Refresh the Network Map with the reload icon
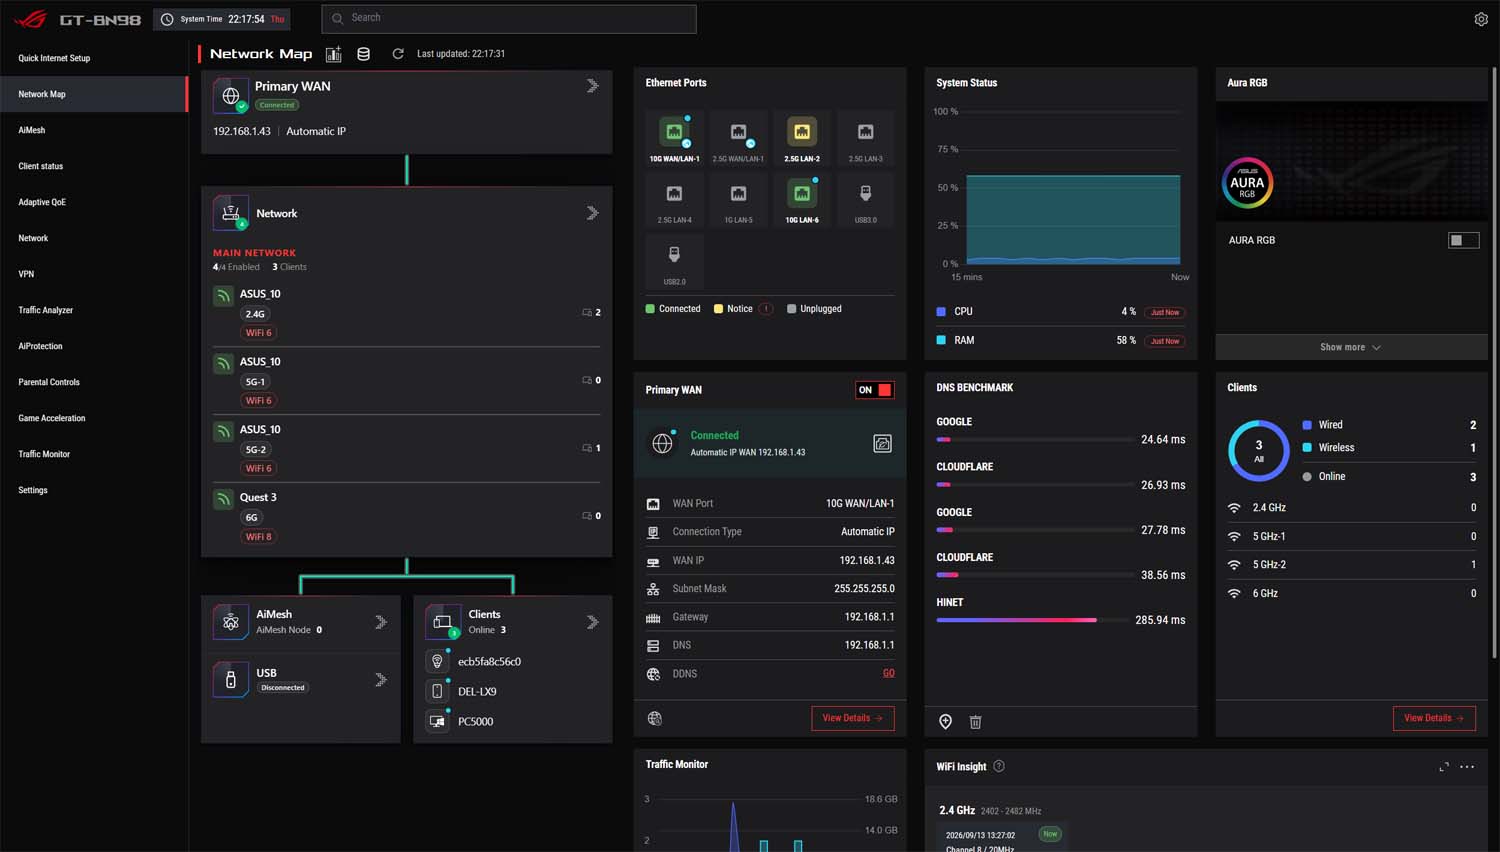This screenshot has width=1500, height=852. point(398,54)
